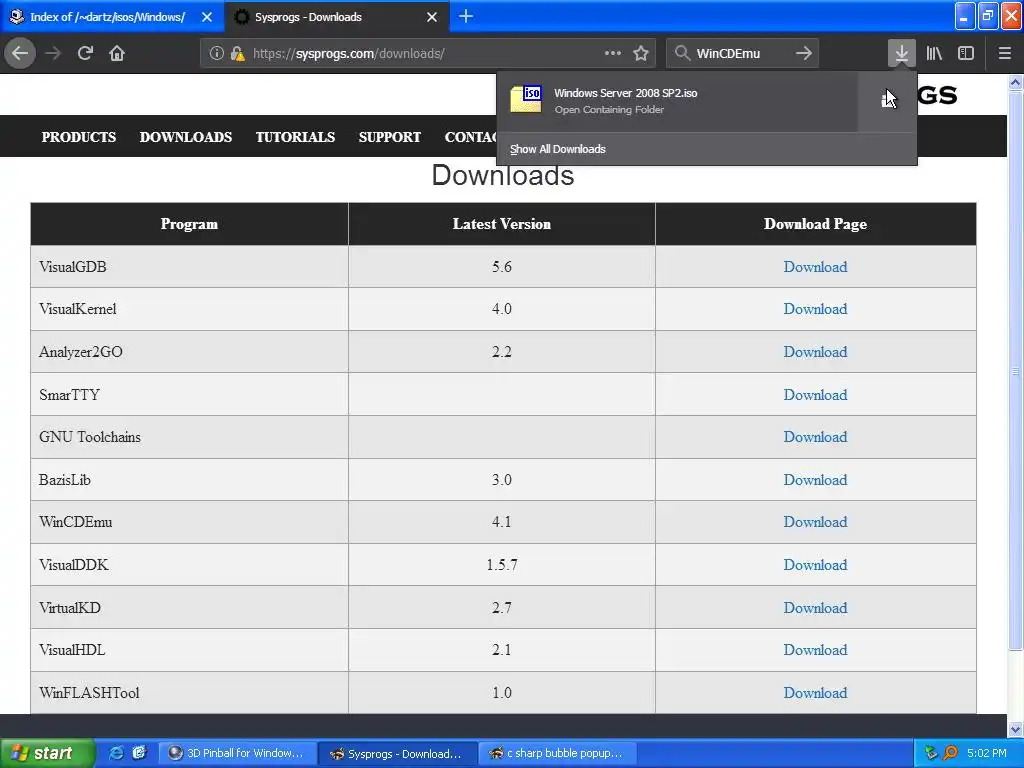Screen dimensions: 1024x768
Task: Click the Program column header
Action: tap(189, 224)
